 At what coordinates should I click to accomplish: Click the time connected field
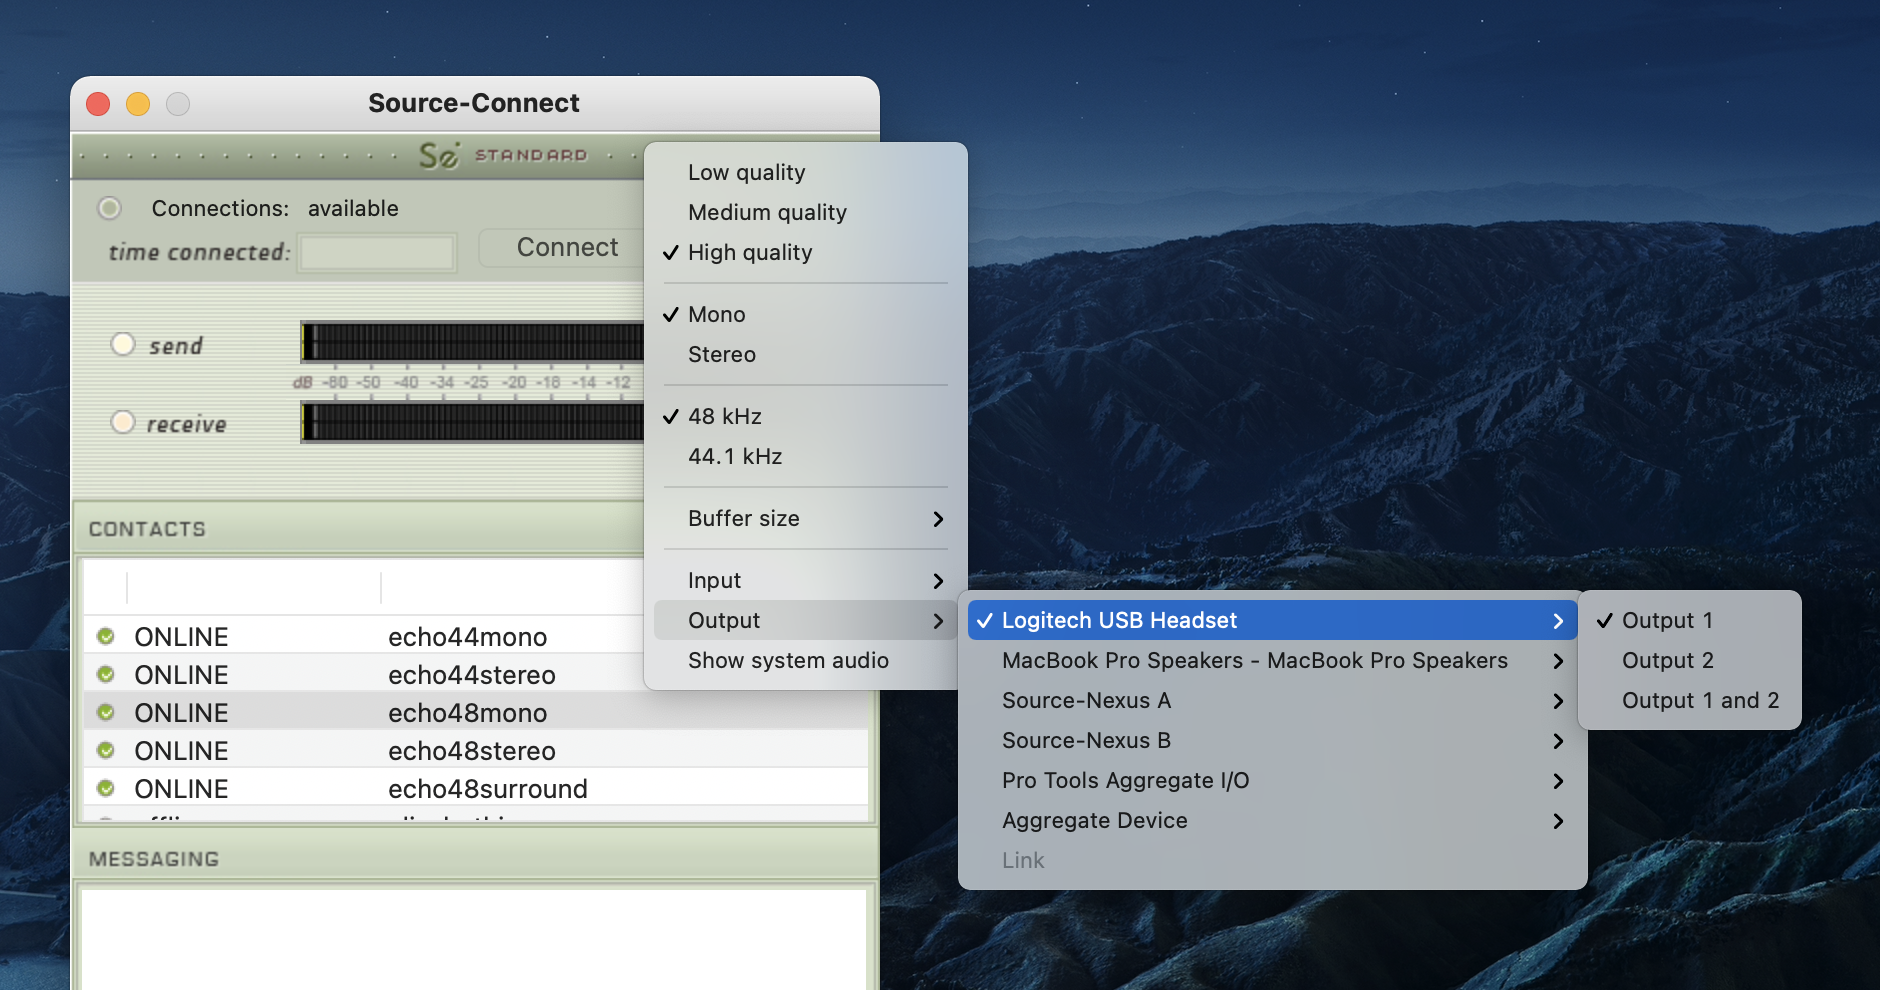click(378, 253)
